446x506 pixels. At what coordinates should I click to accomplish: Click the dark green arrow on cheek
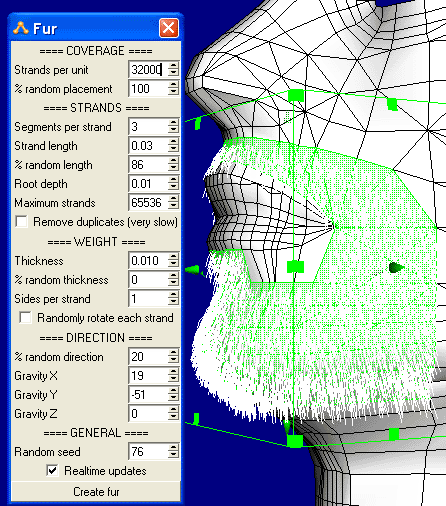[x=396, y=267]
